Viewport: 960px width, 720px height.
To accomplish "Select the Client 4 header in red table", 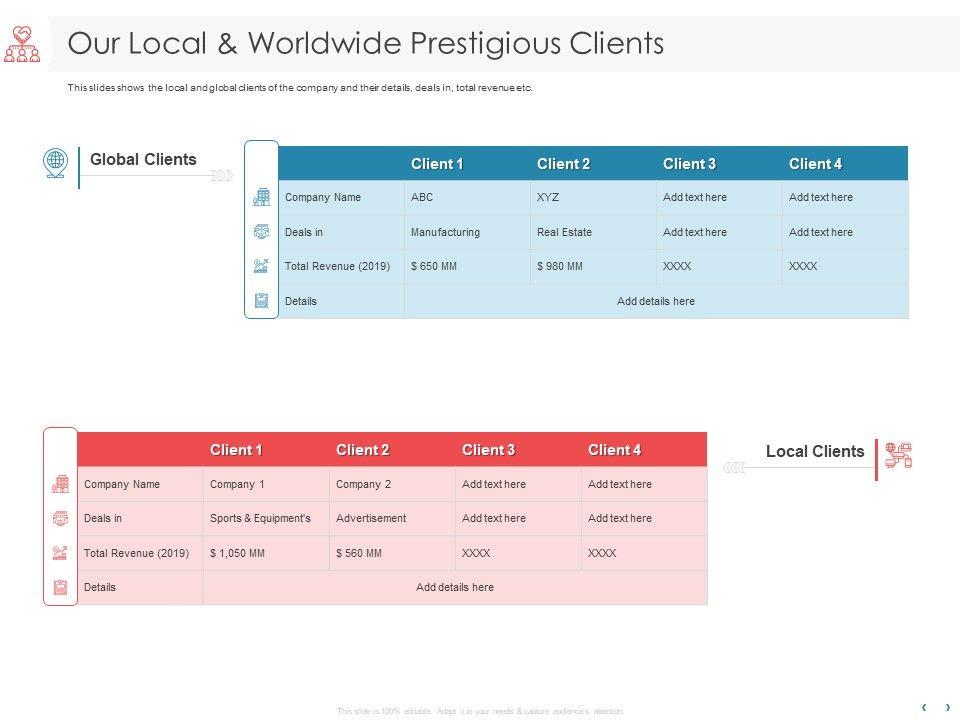I will [614, 450].
